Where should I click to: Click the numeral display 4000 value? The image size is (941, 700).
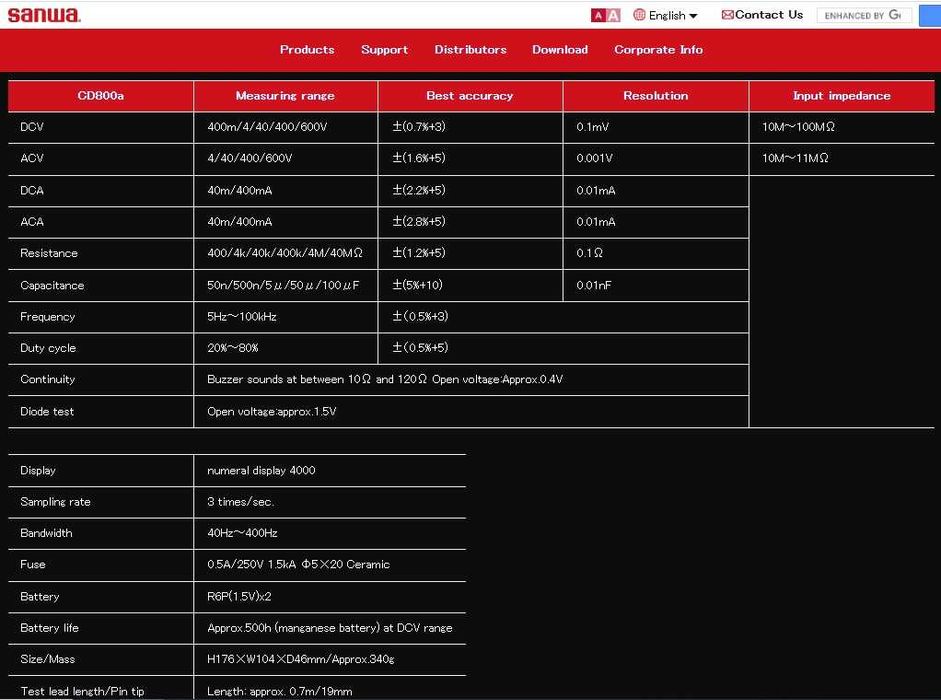(261, 471)
